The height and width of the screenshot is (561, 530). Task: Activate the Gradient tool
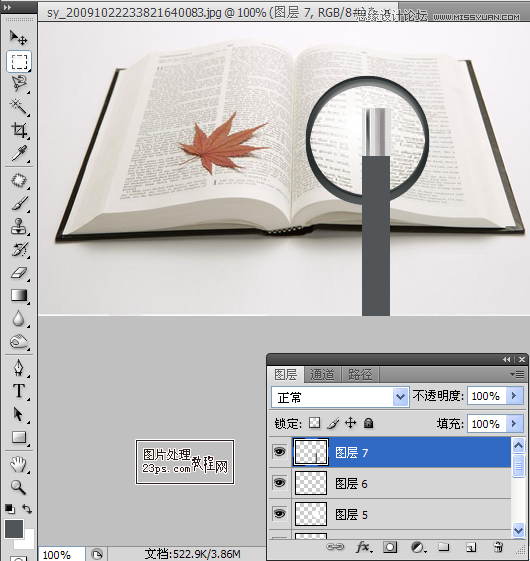(18, 296)
